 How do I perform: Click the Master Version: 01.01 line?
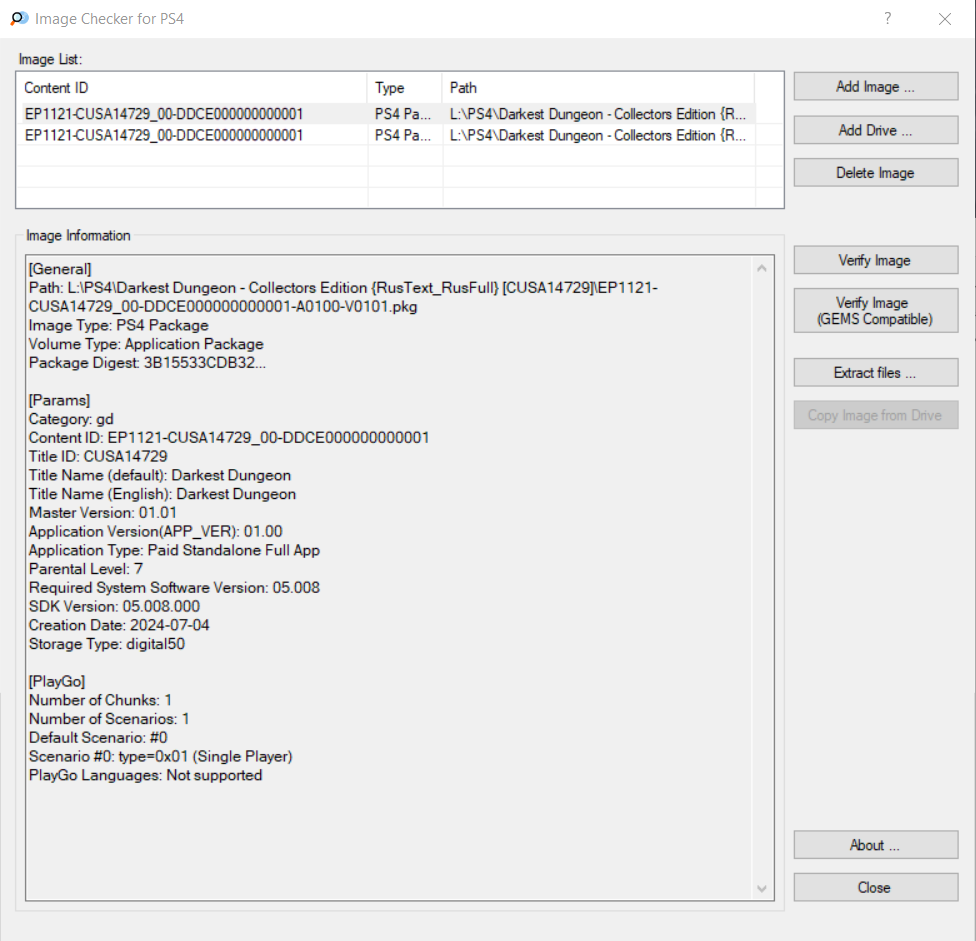103,512
